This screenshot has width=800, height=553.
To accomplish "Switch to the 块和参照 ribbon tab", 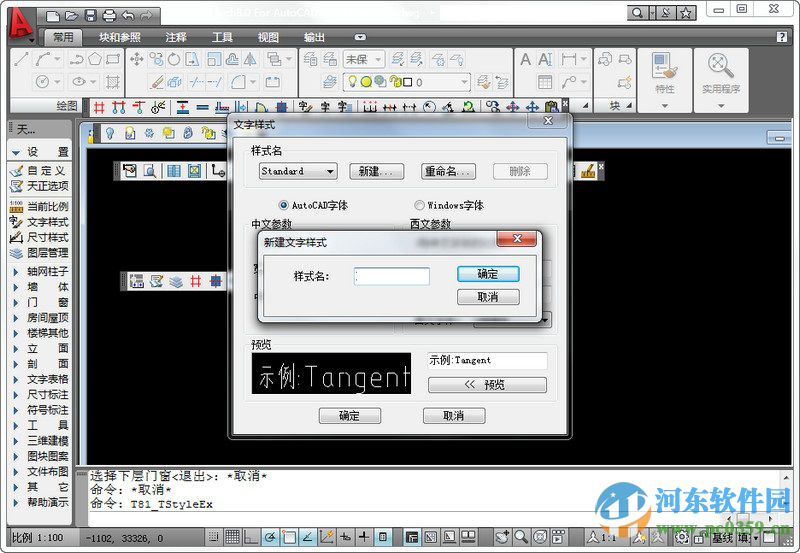I will [x=120, y=37].
